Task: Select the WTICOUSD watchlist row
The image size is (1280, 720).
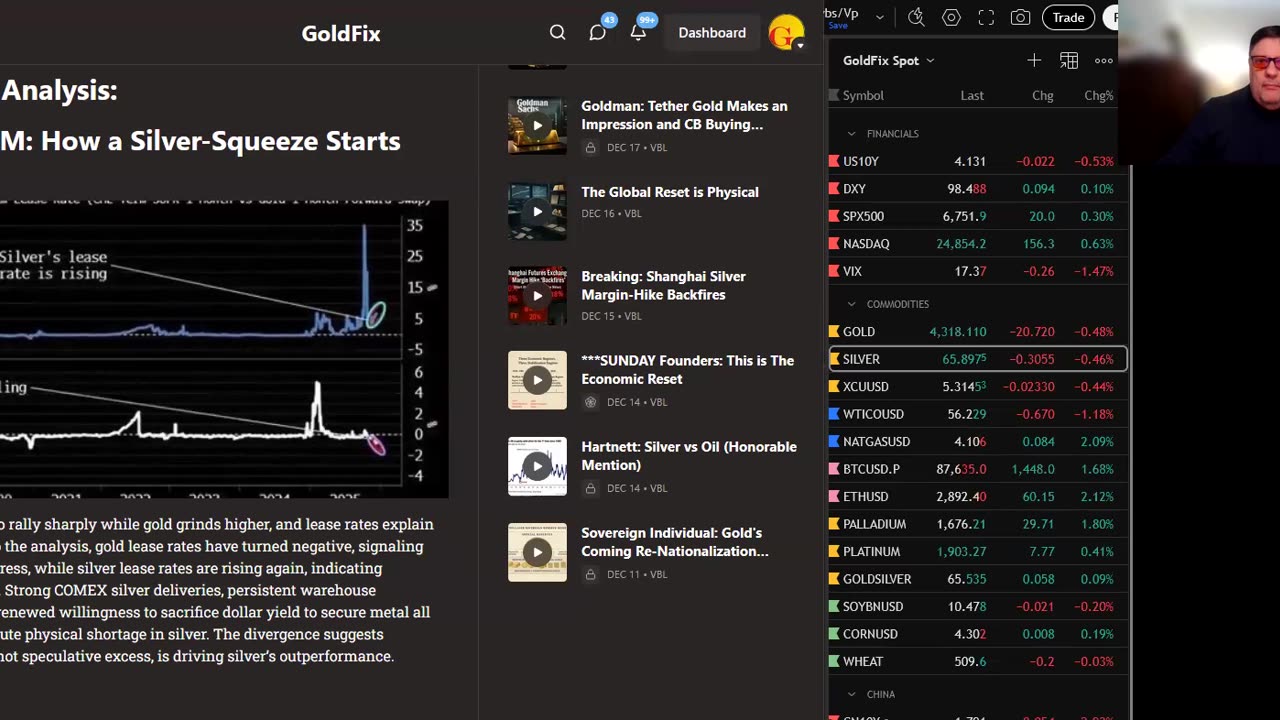Action: (x=978, y=414)
